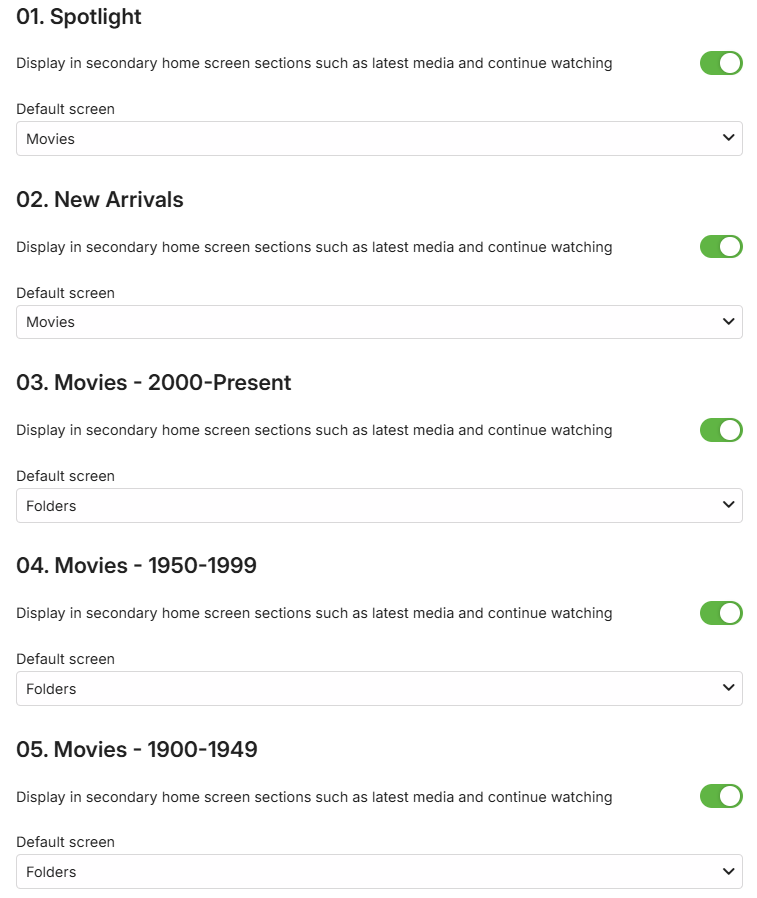Image resolution: width=757 pixels, height=898 pixels.
Task: Click the "03. Movies - 2000-Present" heading
Action: (x=154, y=383)
